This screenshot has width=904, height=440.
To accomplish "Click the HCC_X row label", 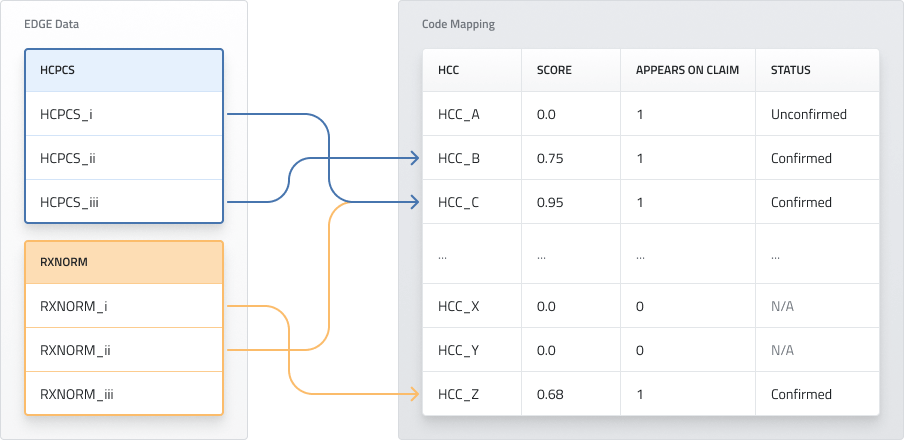I will pyautogui.click(x=459, y=306).
